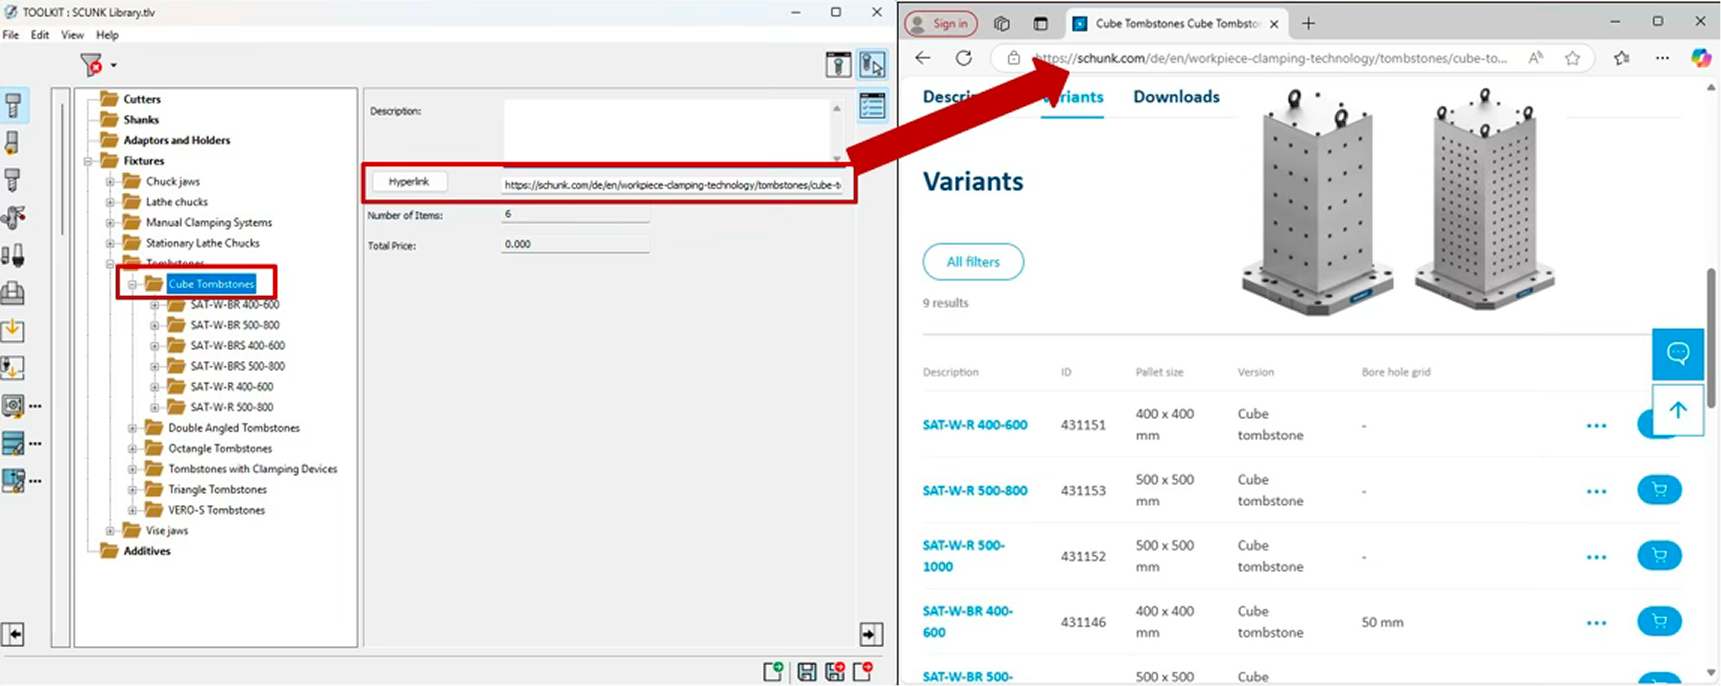Open the Help menu in TOOLKIT
The image size is (1721, 686).
click(x=107, y=35)
